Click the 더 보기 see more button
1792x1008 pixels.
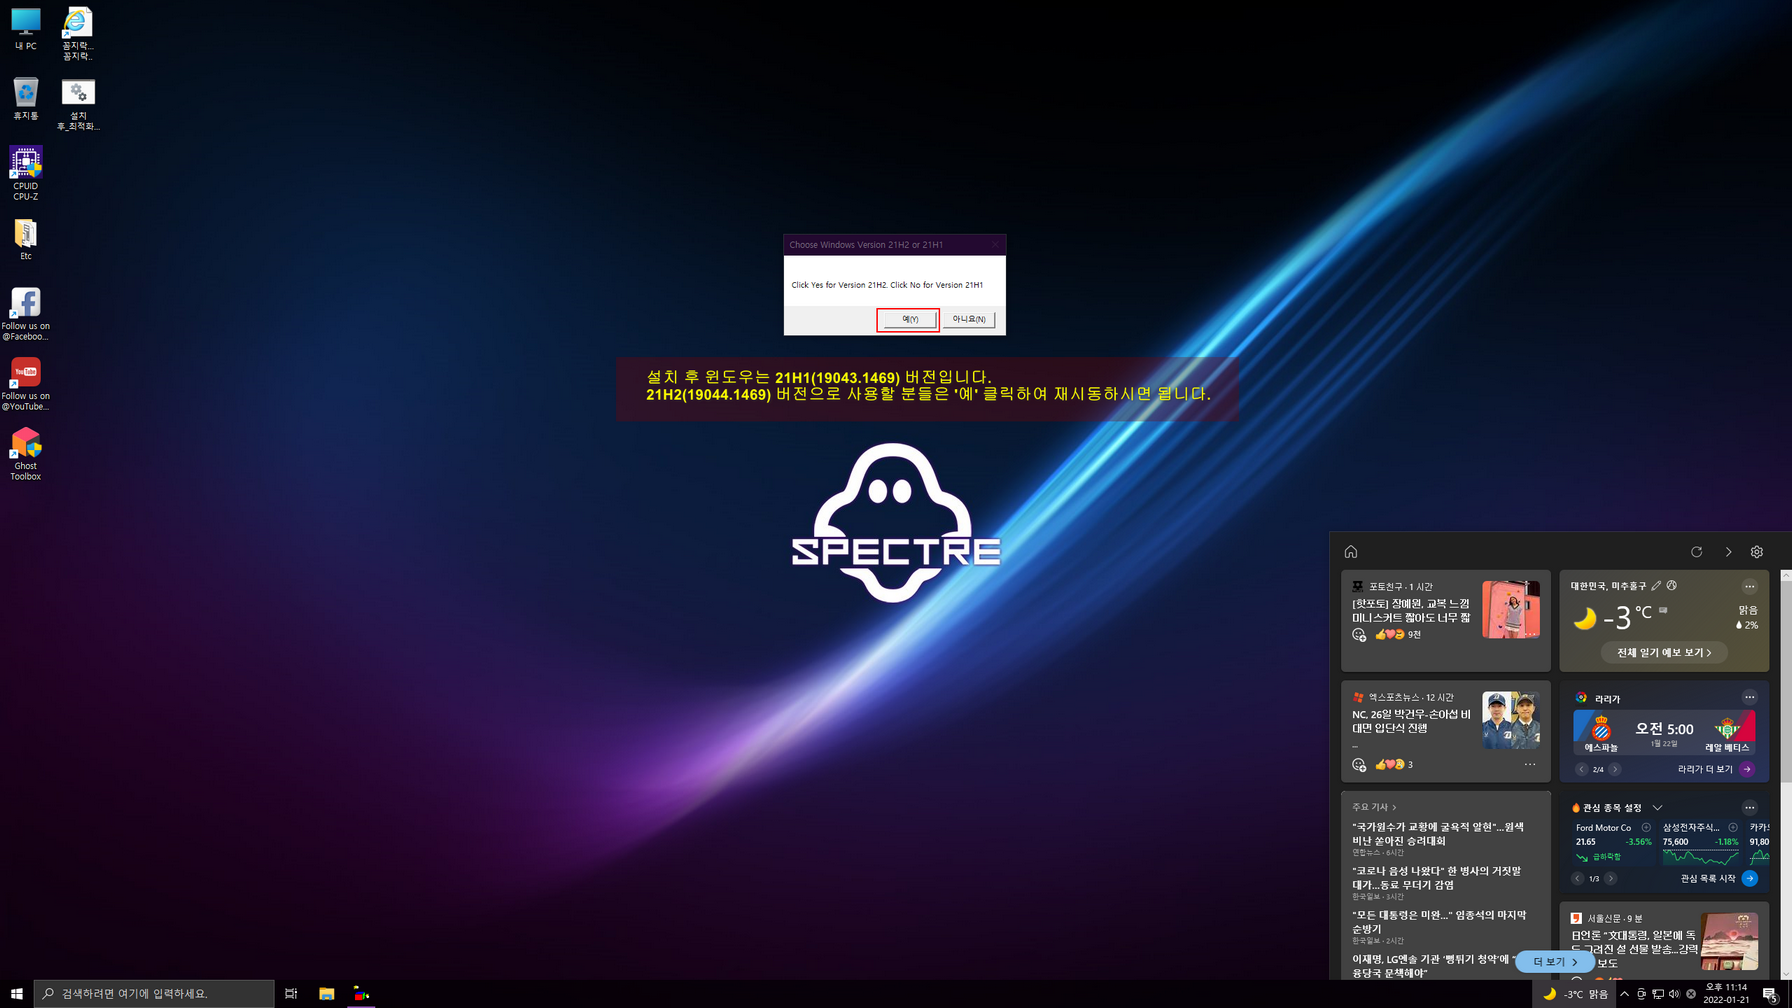pyautogui.click(x=1555, y=962)
